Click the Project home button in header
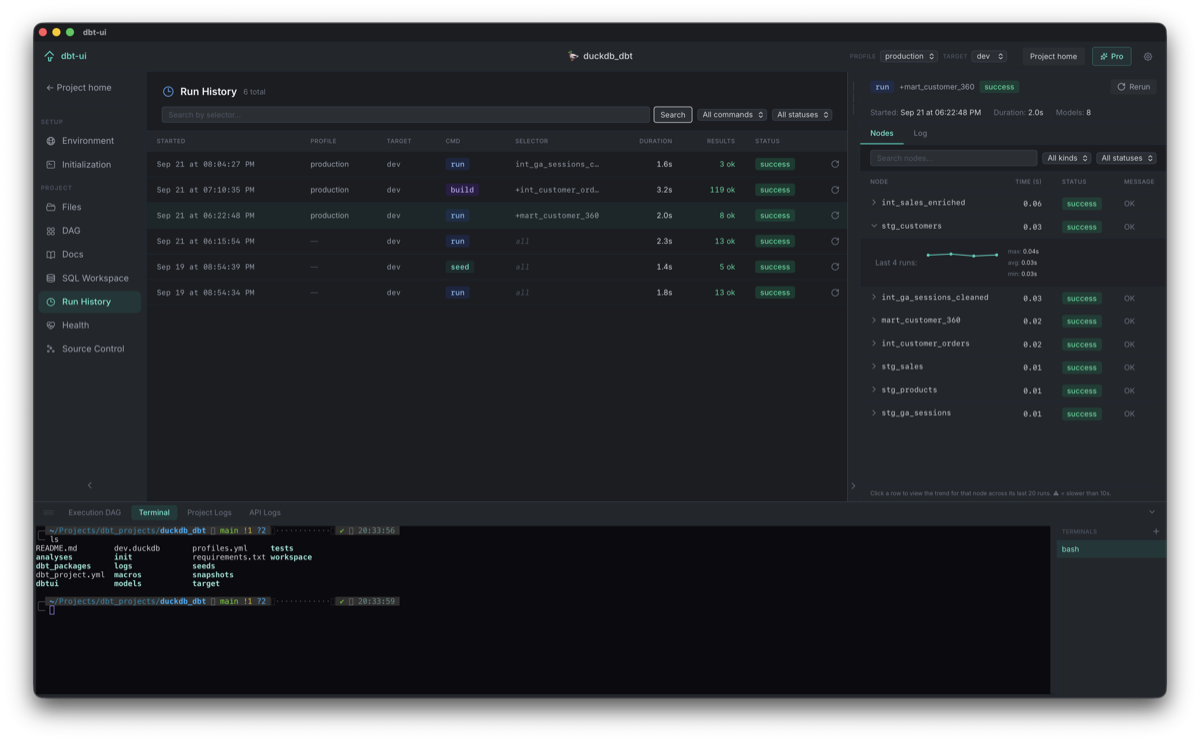 pyautogui.click(x=1054, y=57)
